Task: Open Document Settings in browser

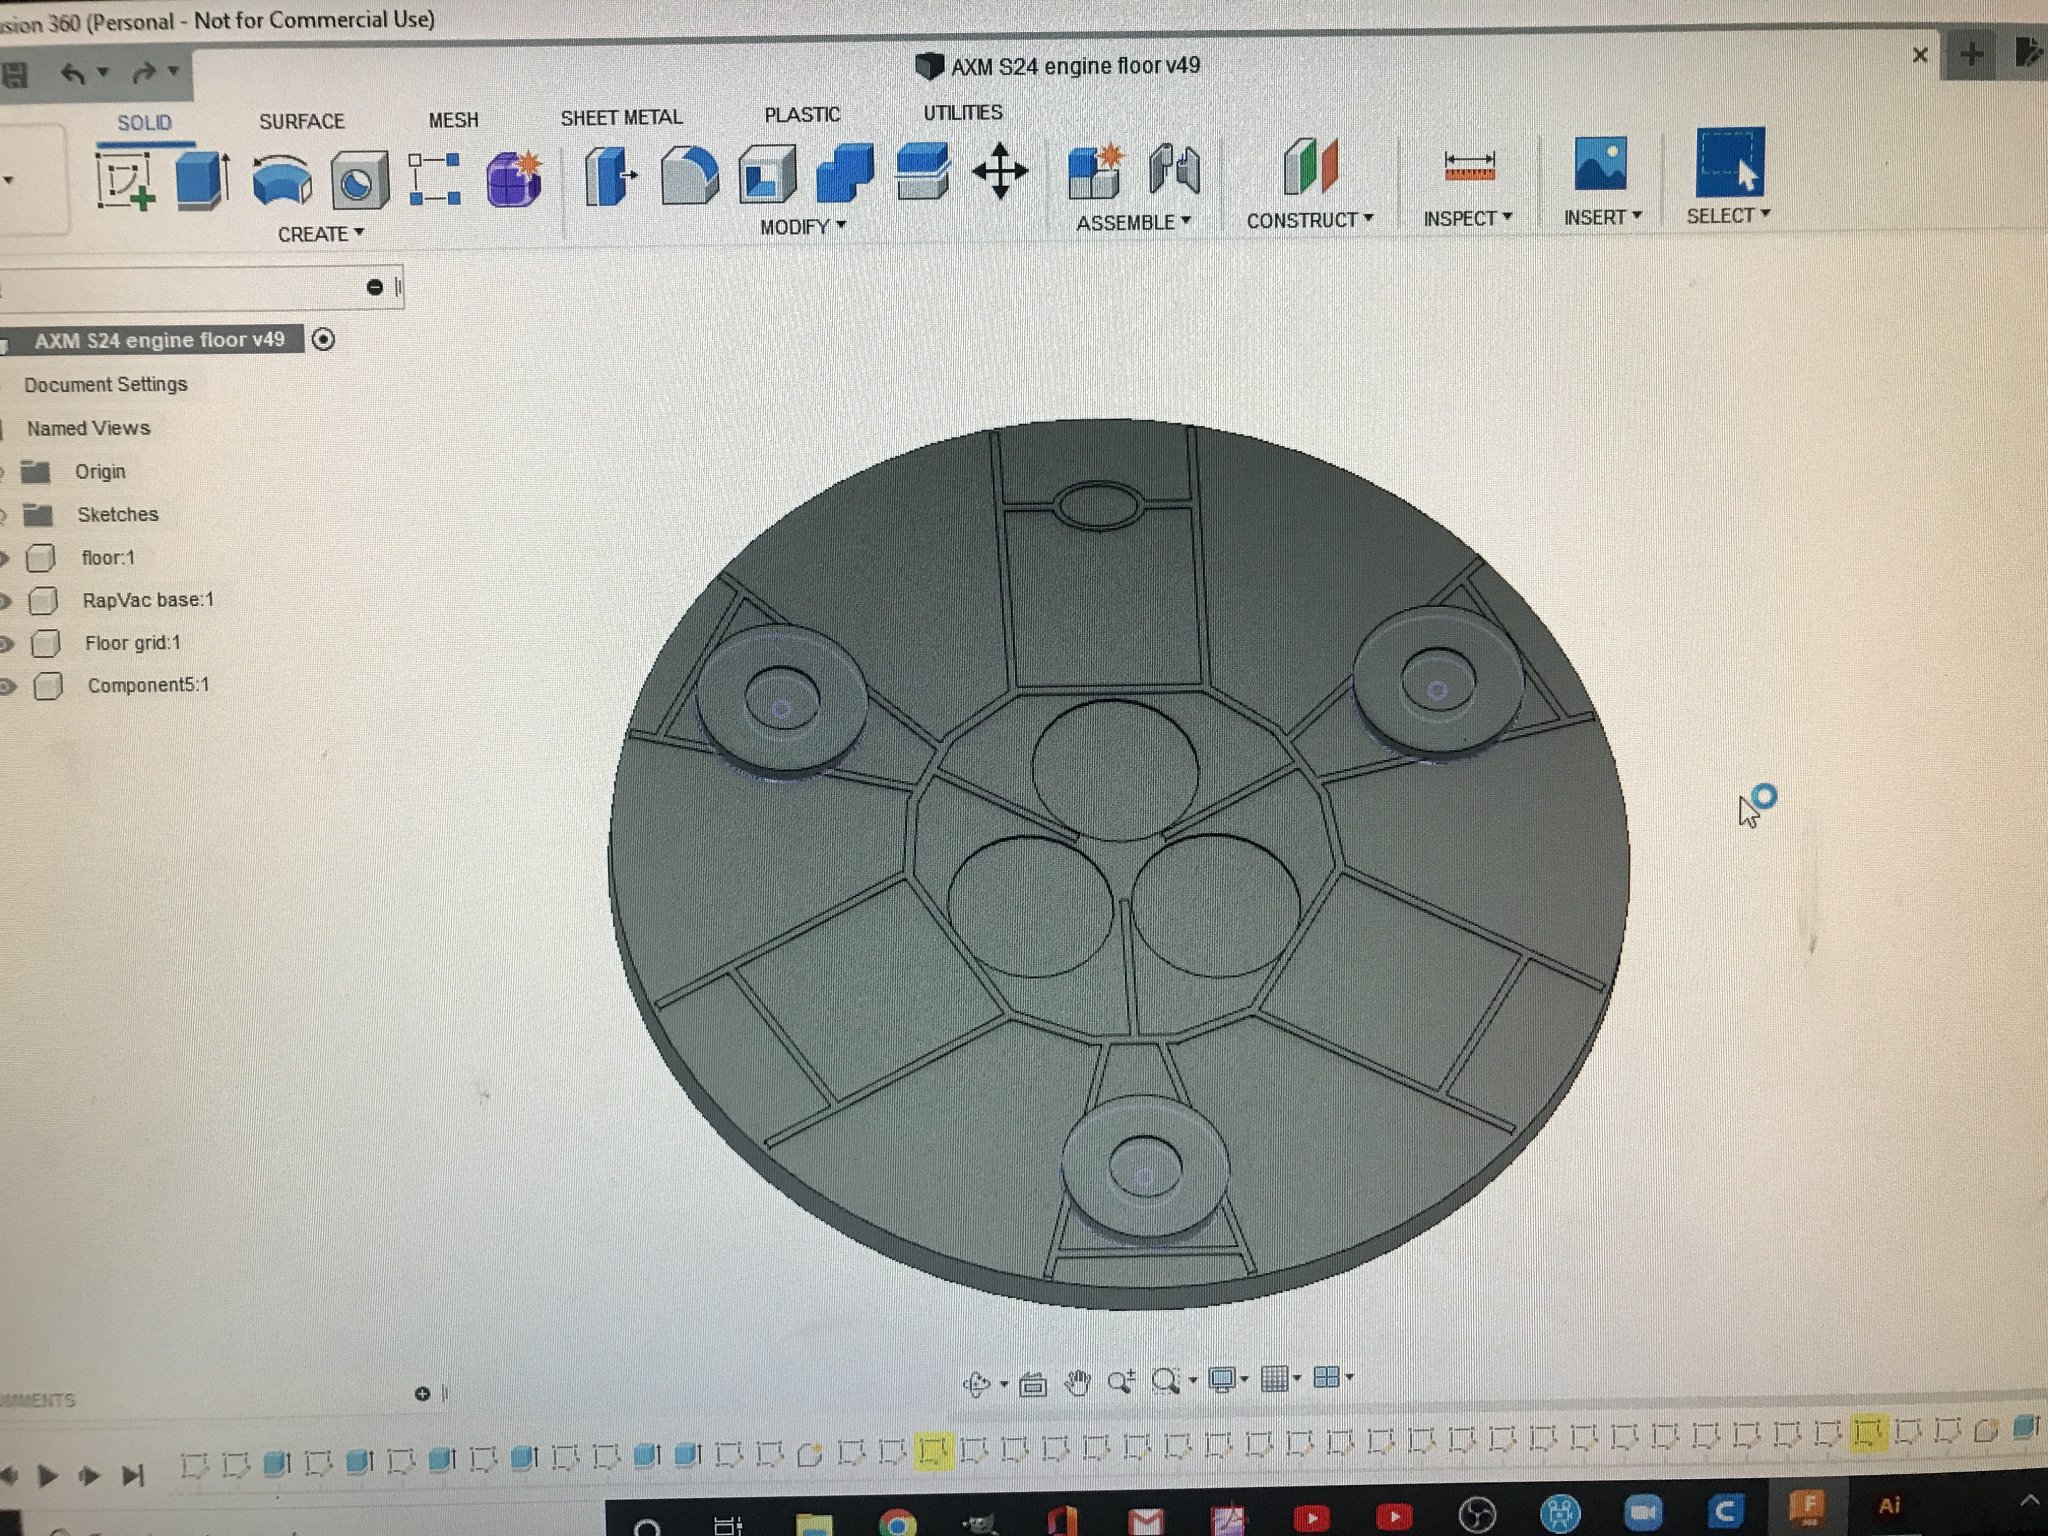Action: 105,384
